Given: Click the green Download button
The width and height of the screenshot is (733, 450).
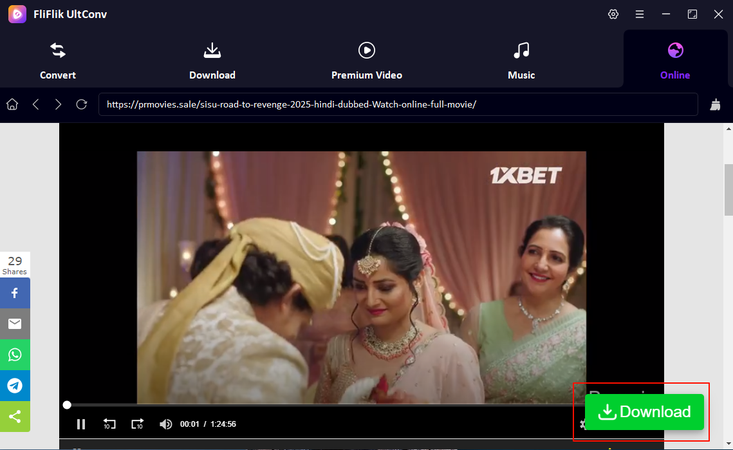Looking at the screenshot, I should [644, 412].
